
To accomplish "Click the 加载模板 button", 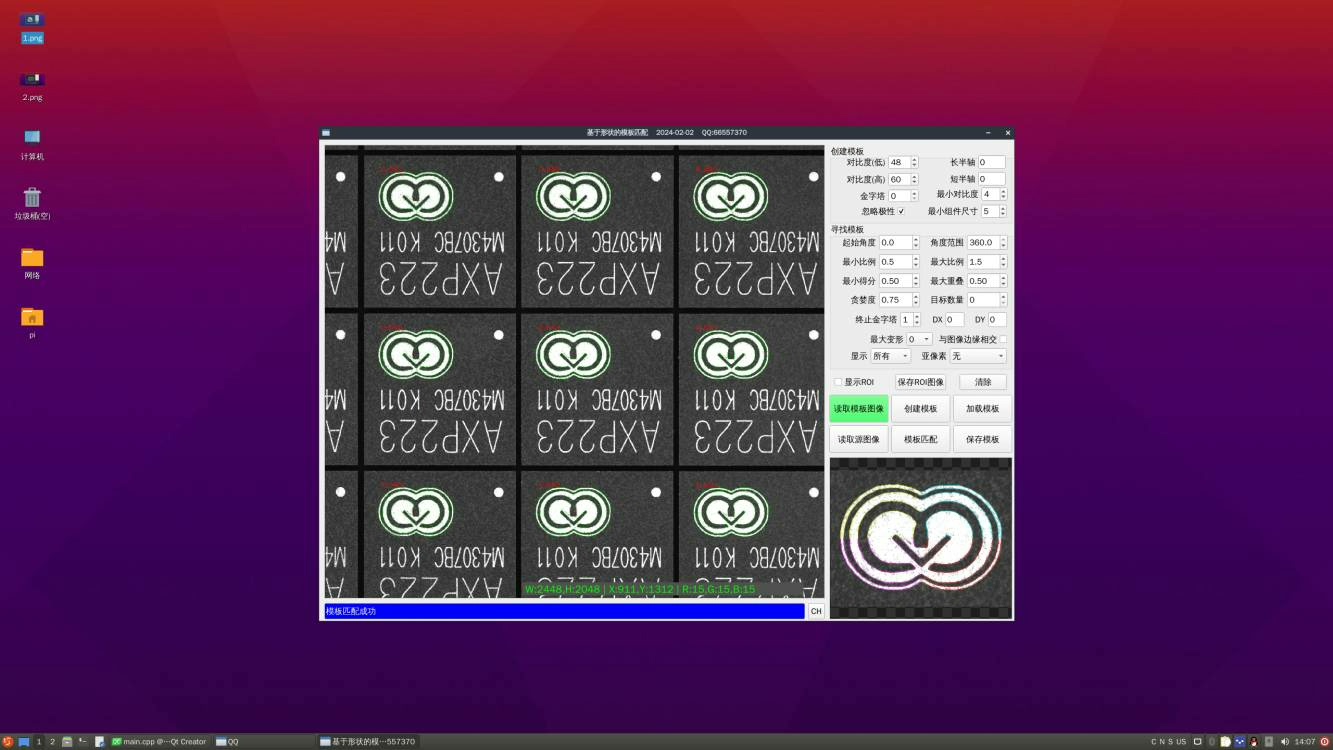I will [x=982, y=409].
